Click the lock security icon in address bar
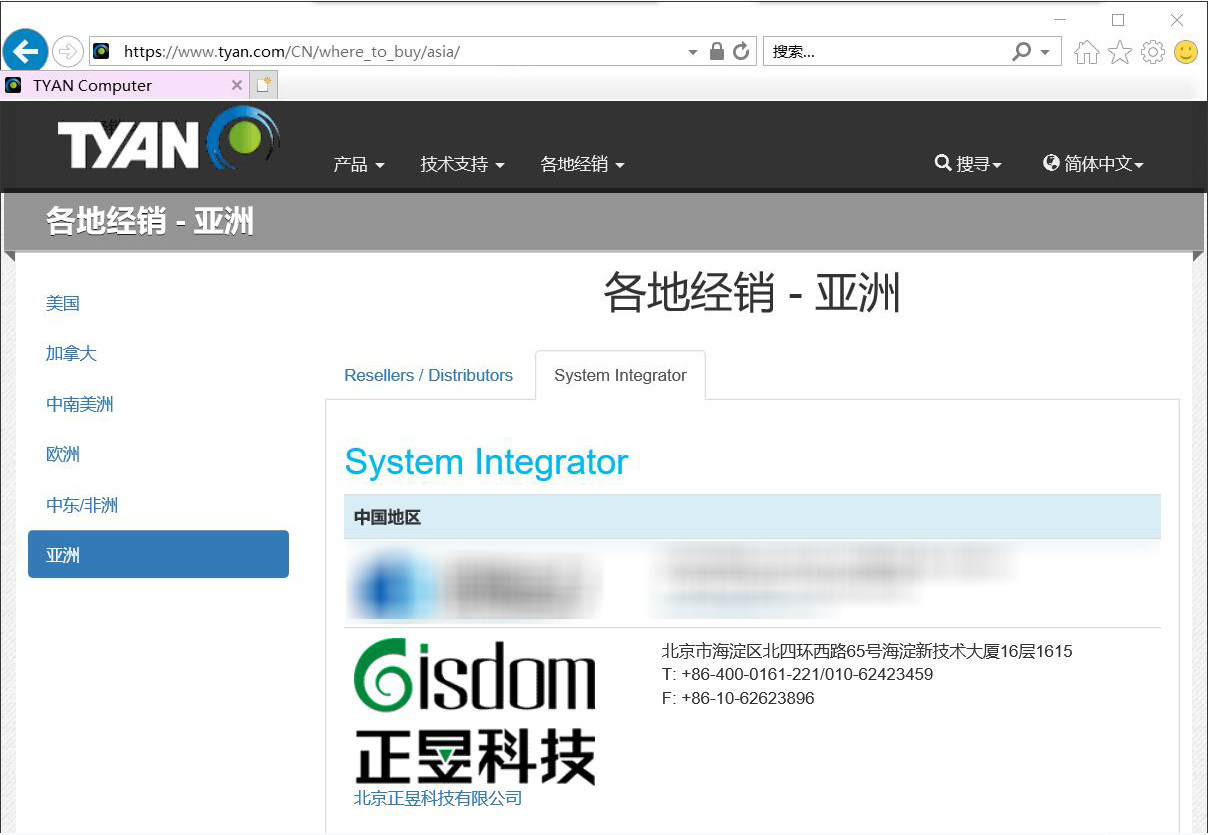Image resolution: width=1208 pixels, height=835 pixels. pyautogui.click(x=716, y=51)
